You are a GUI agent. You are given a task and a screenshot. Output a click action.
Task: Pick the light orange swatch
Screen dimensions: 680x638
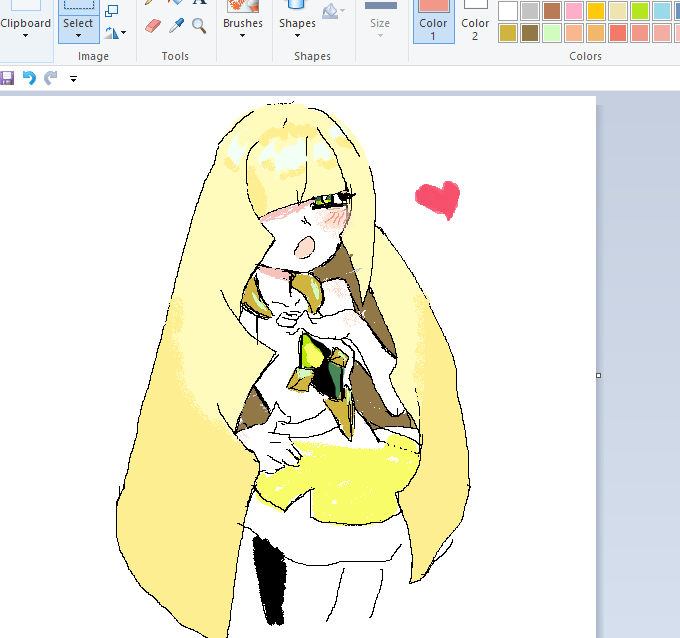click(x=596, y=33)
